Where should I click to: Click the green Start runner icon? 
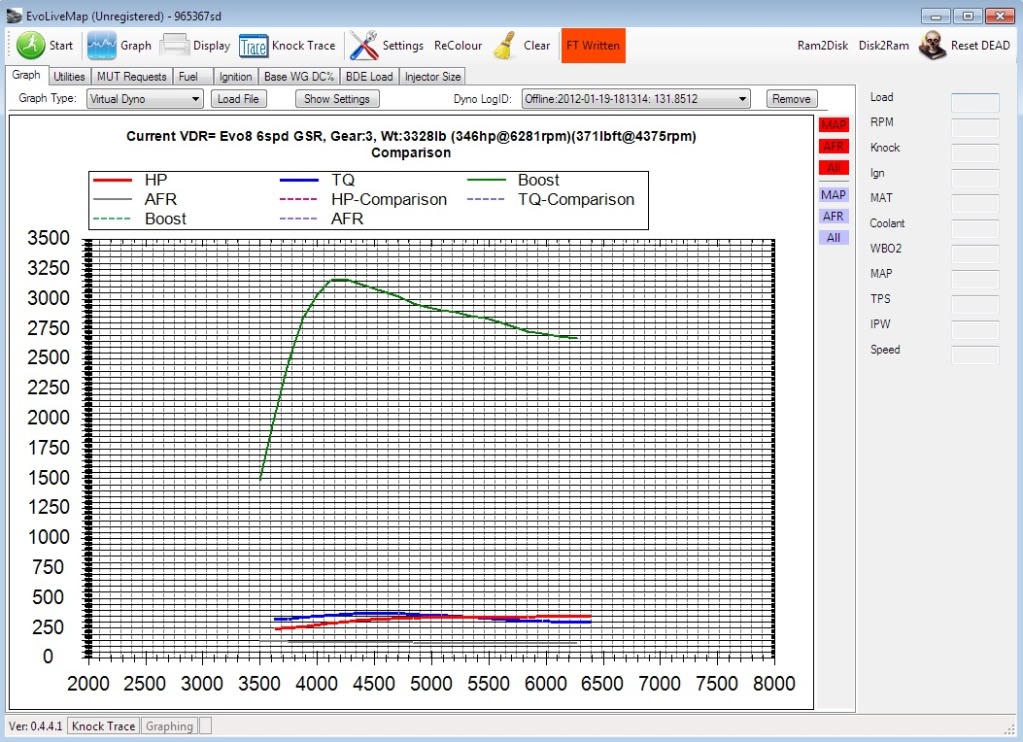click(x=30, y=45)
